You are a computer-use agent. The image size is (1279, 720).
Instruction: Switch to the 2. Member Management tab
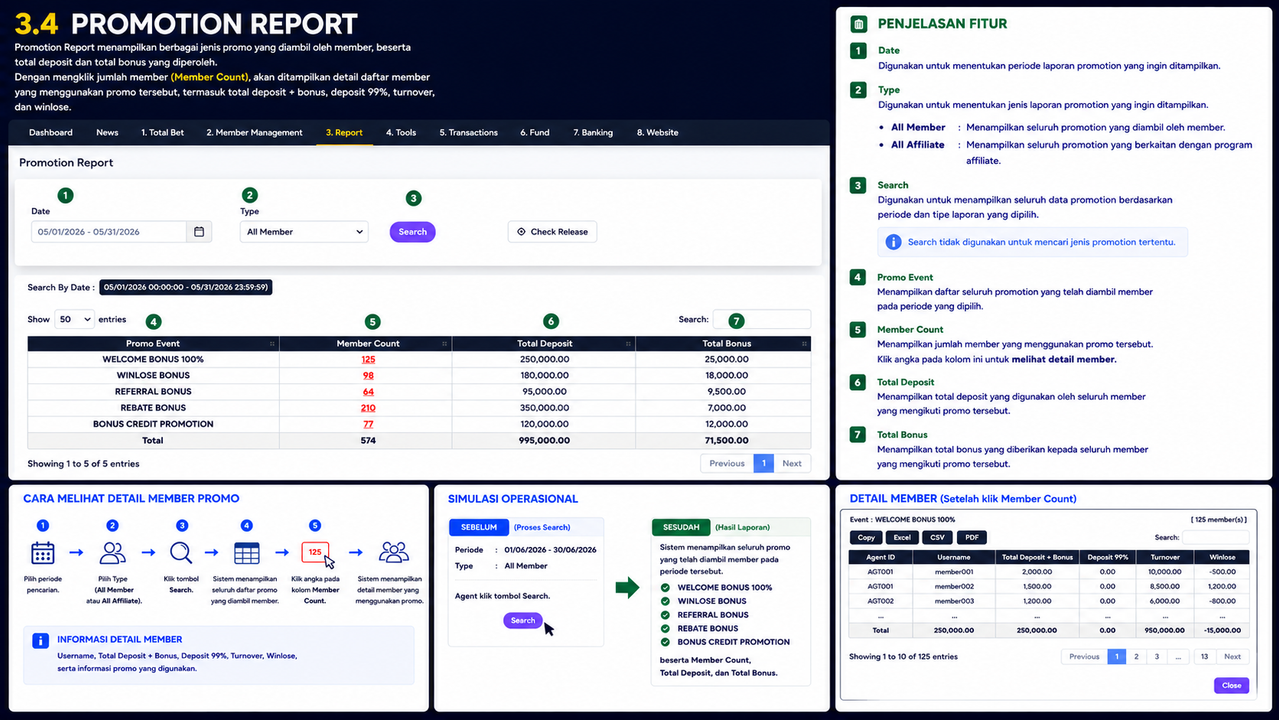(x=254, y=132)
